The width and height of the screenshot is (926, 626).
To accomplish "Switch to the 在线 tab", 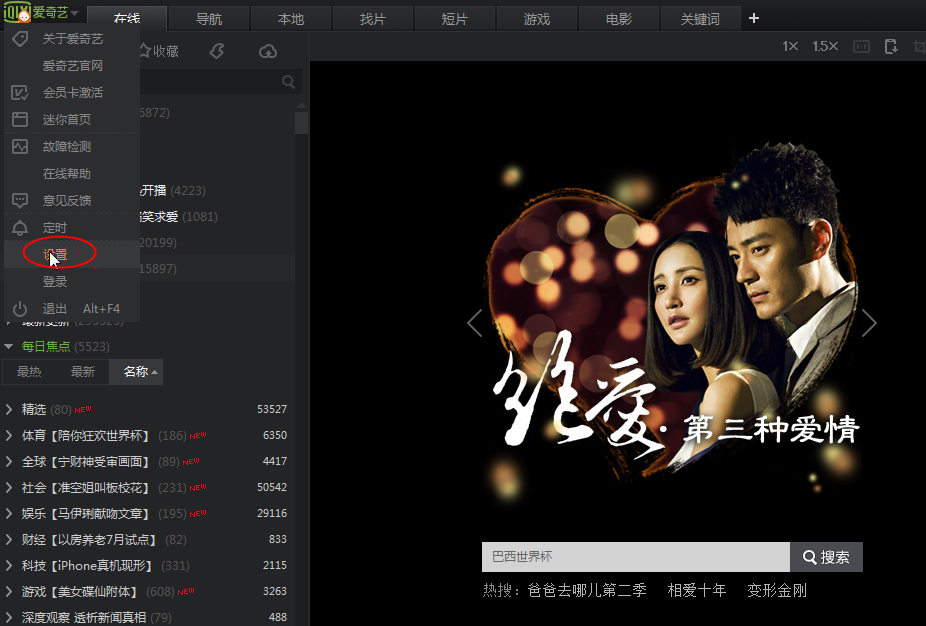I will pyautogui.click(x=127, y=19).
